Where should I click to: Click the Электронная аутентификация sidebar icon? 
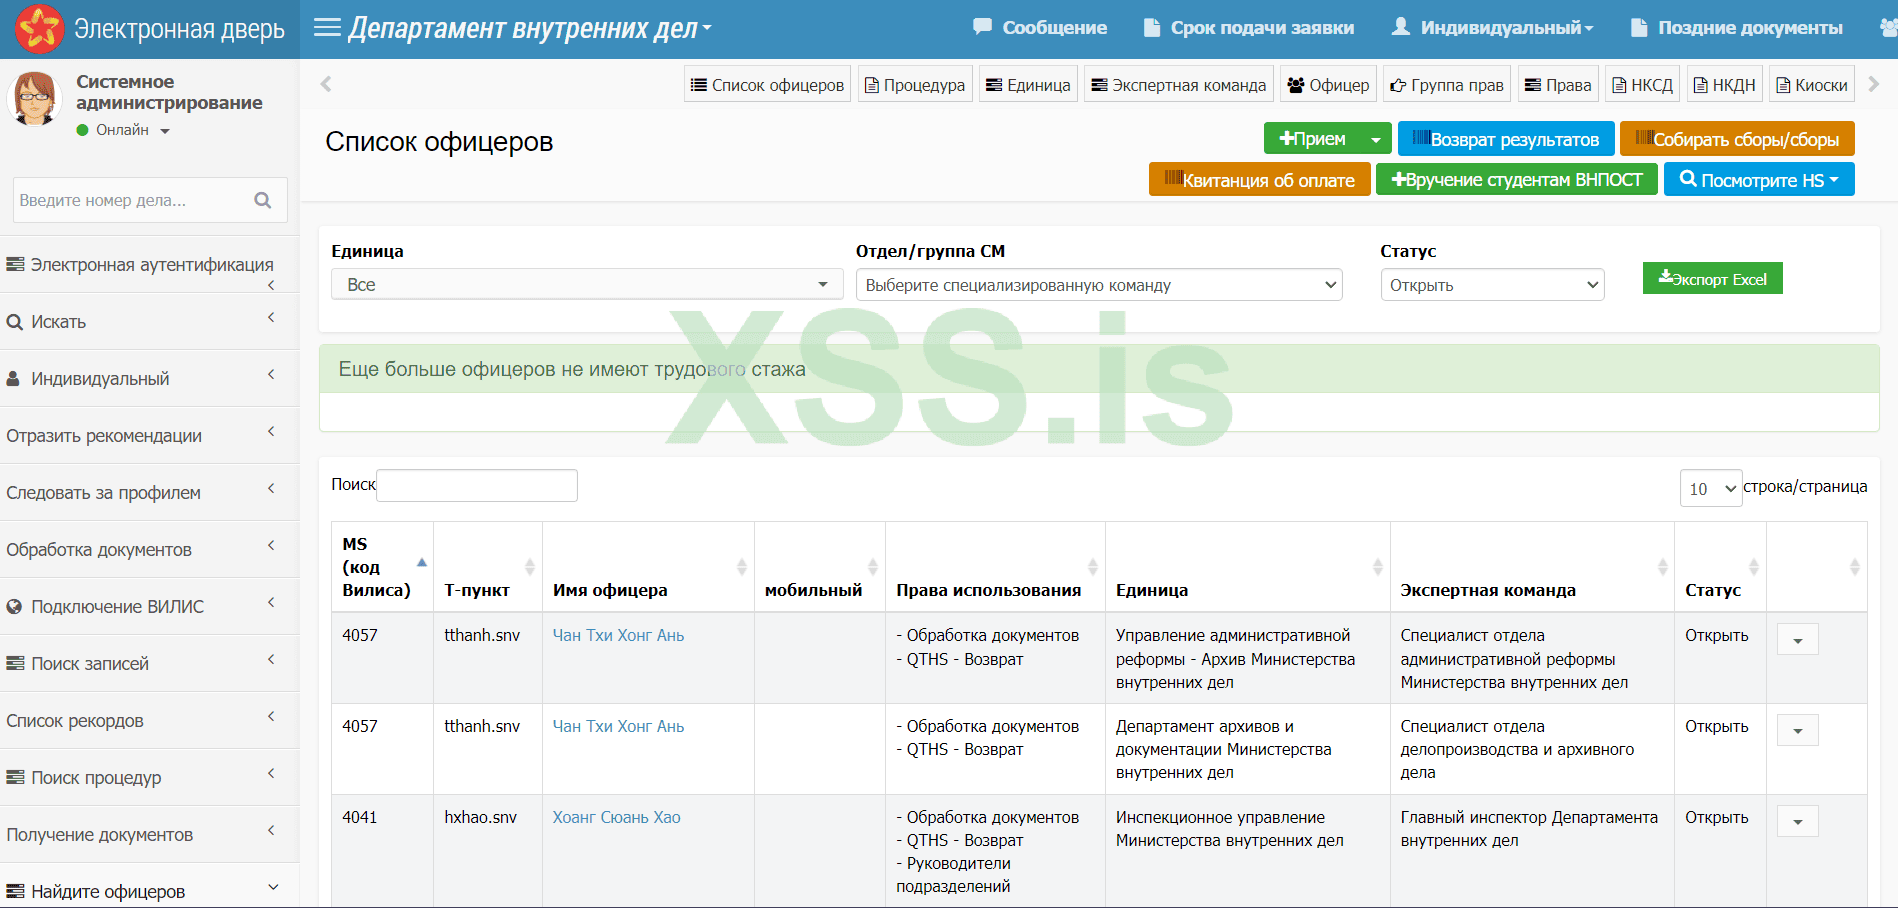[15, 263]
